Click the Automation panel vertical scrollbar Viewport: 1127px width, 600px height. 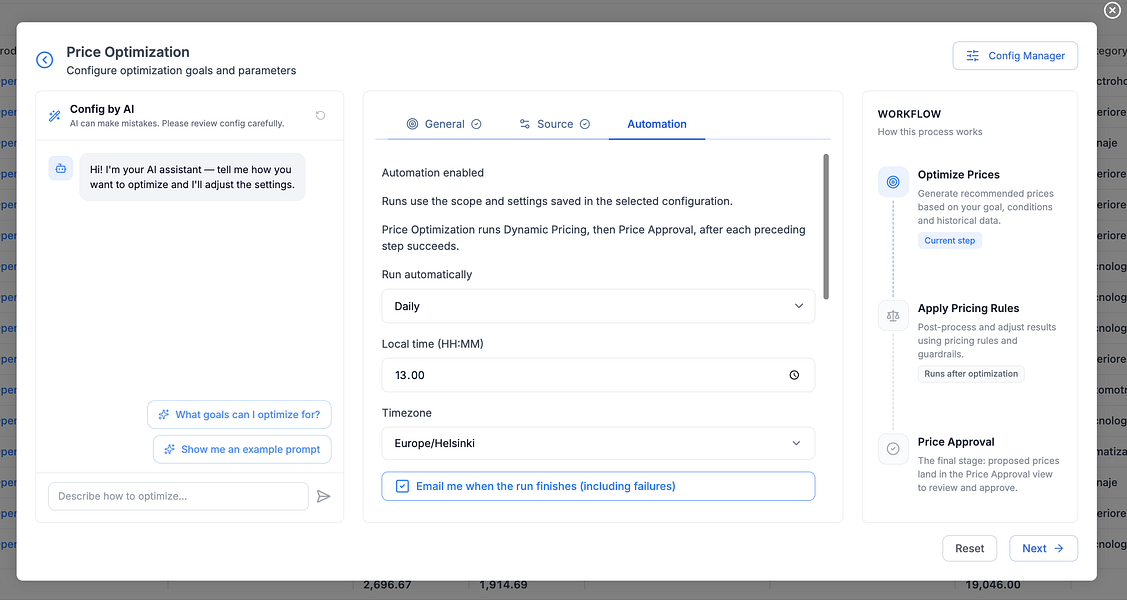[826, 226]
